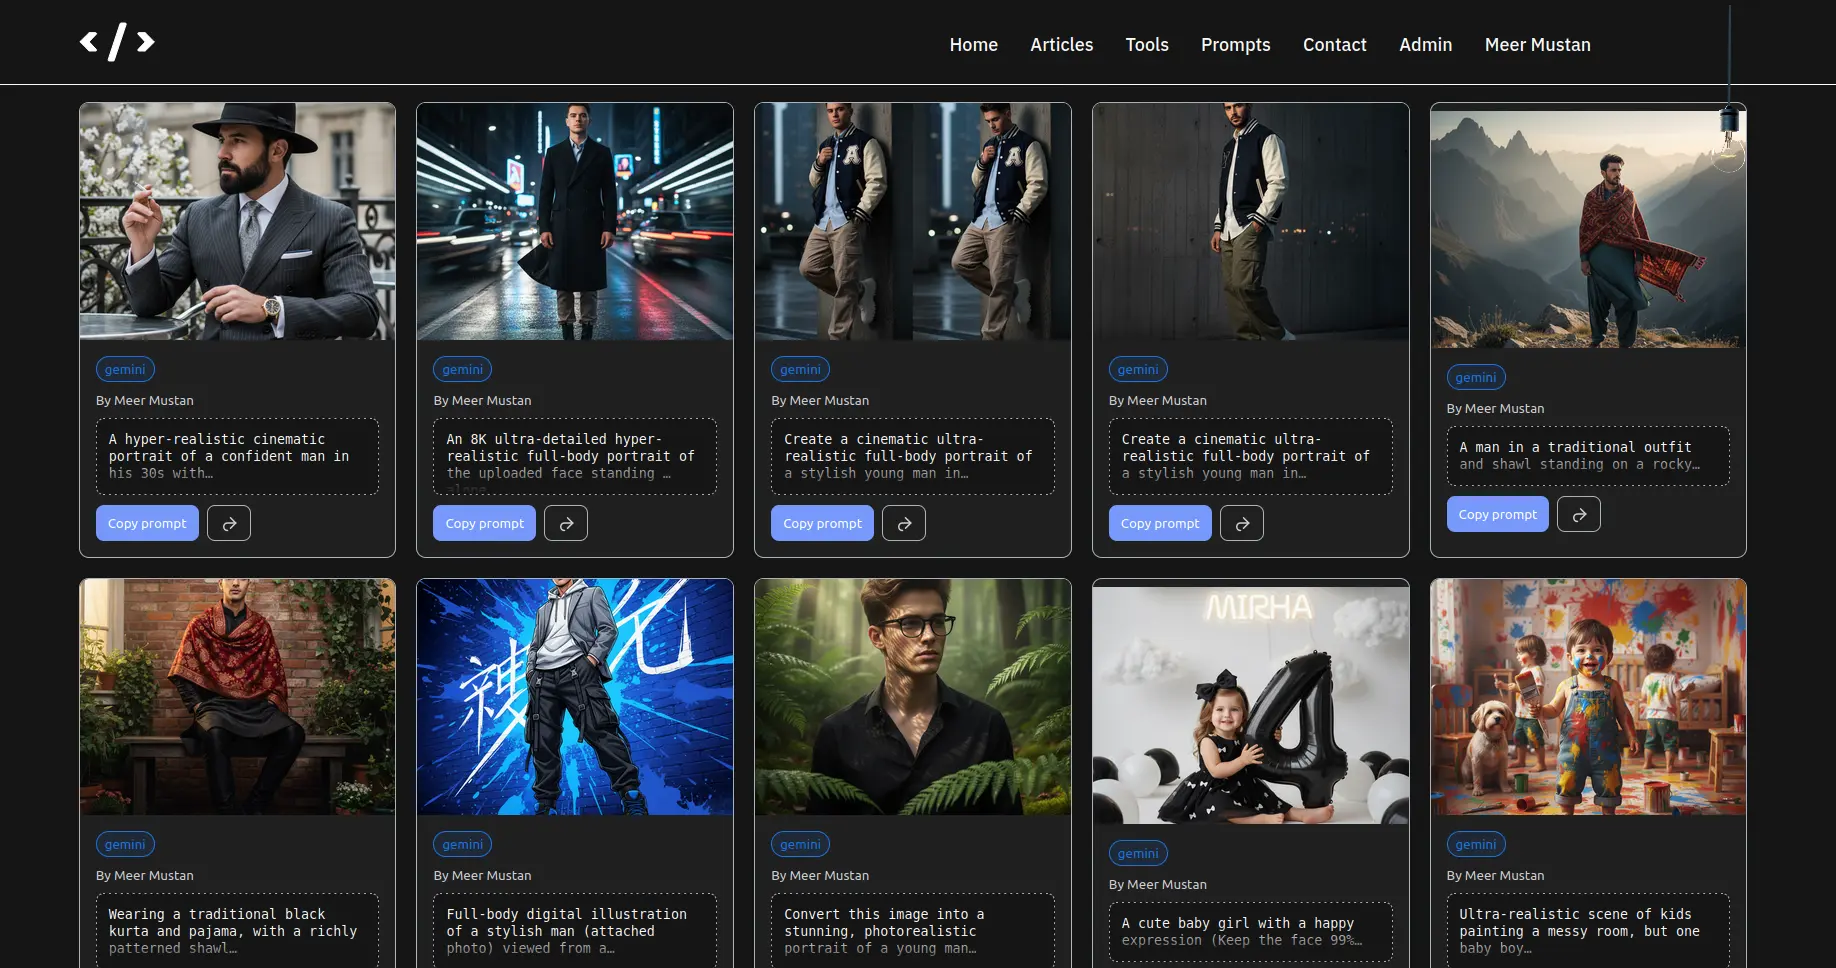The image size is (1836, 968).
Task: Navigate to the Prompts page
Action: click(x=1235, y=45)
